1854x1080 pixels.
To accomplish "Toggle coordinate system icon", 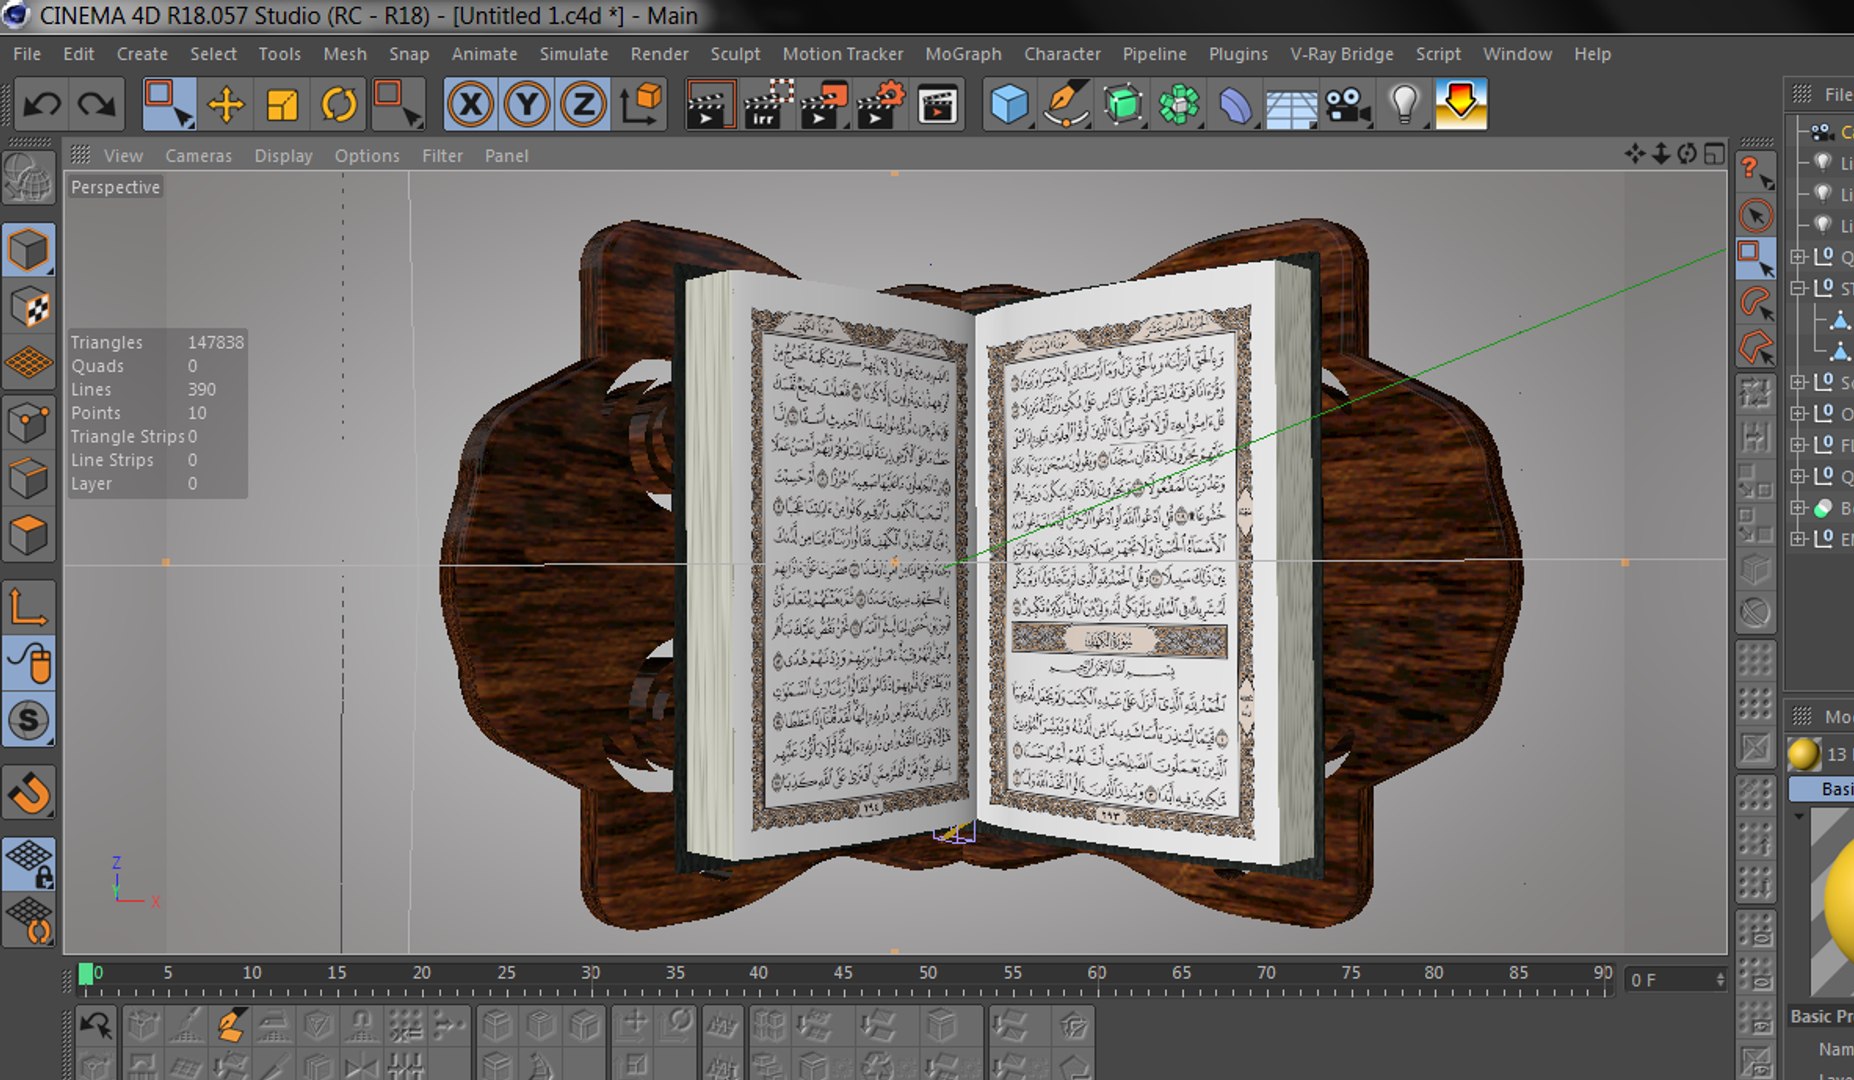I will pyautogui.click(x=640, y=104).
